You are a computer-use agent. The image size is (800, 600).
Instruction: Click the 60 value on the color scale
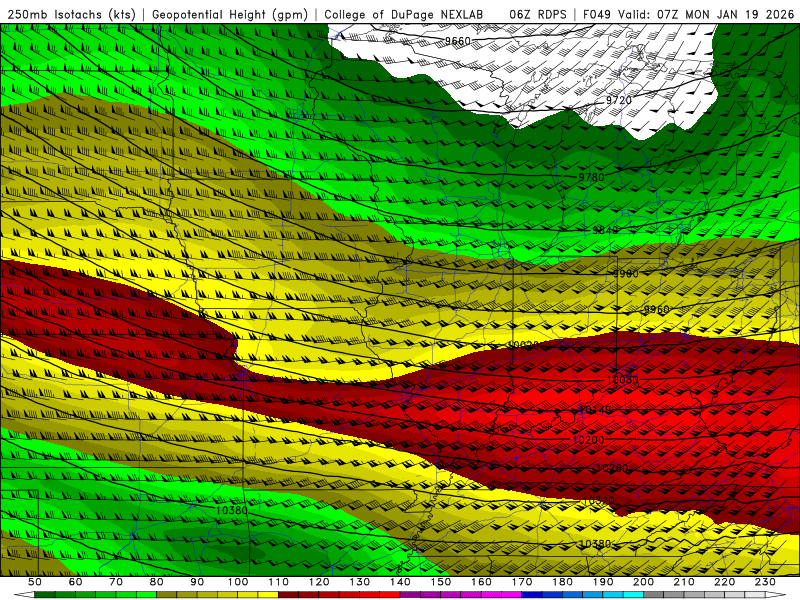click(76, 582)
